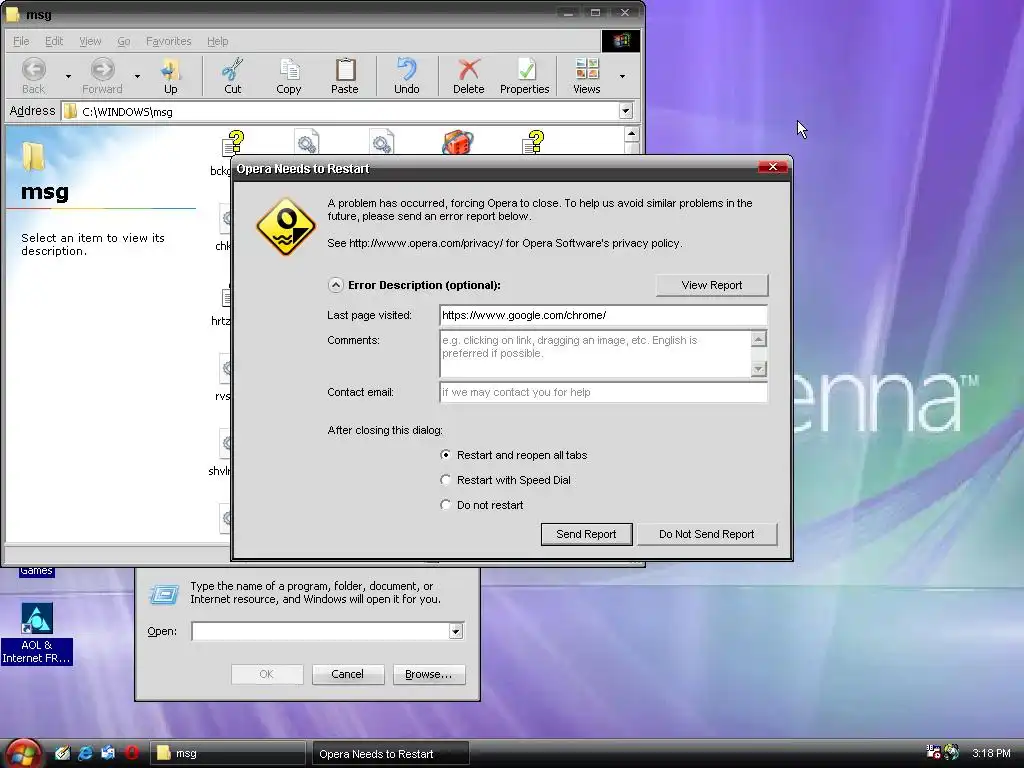
Task: Click the system tray icon beside the clock
Action: 952,752
